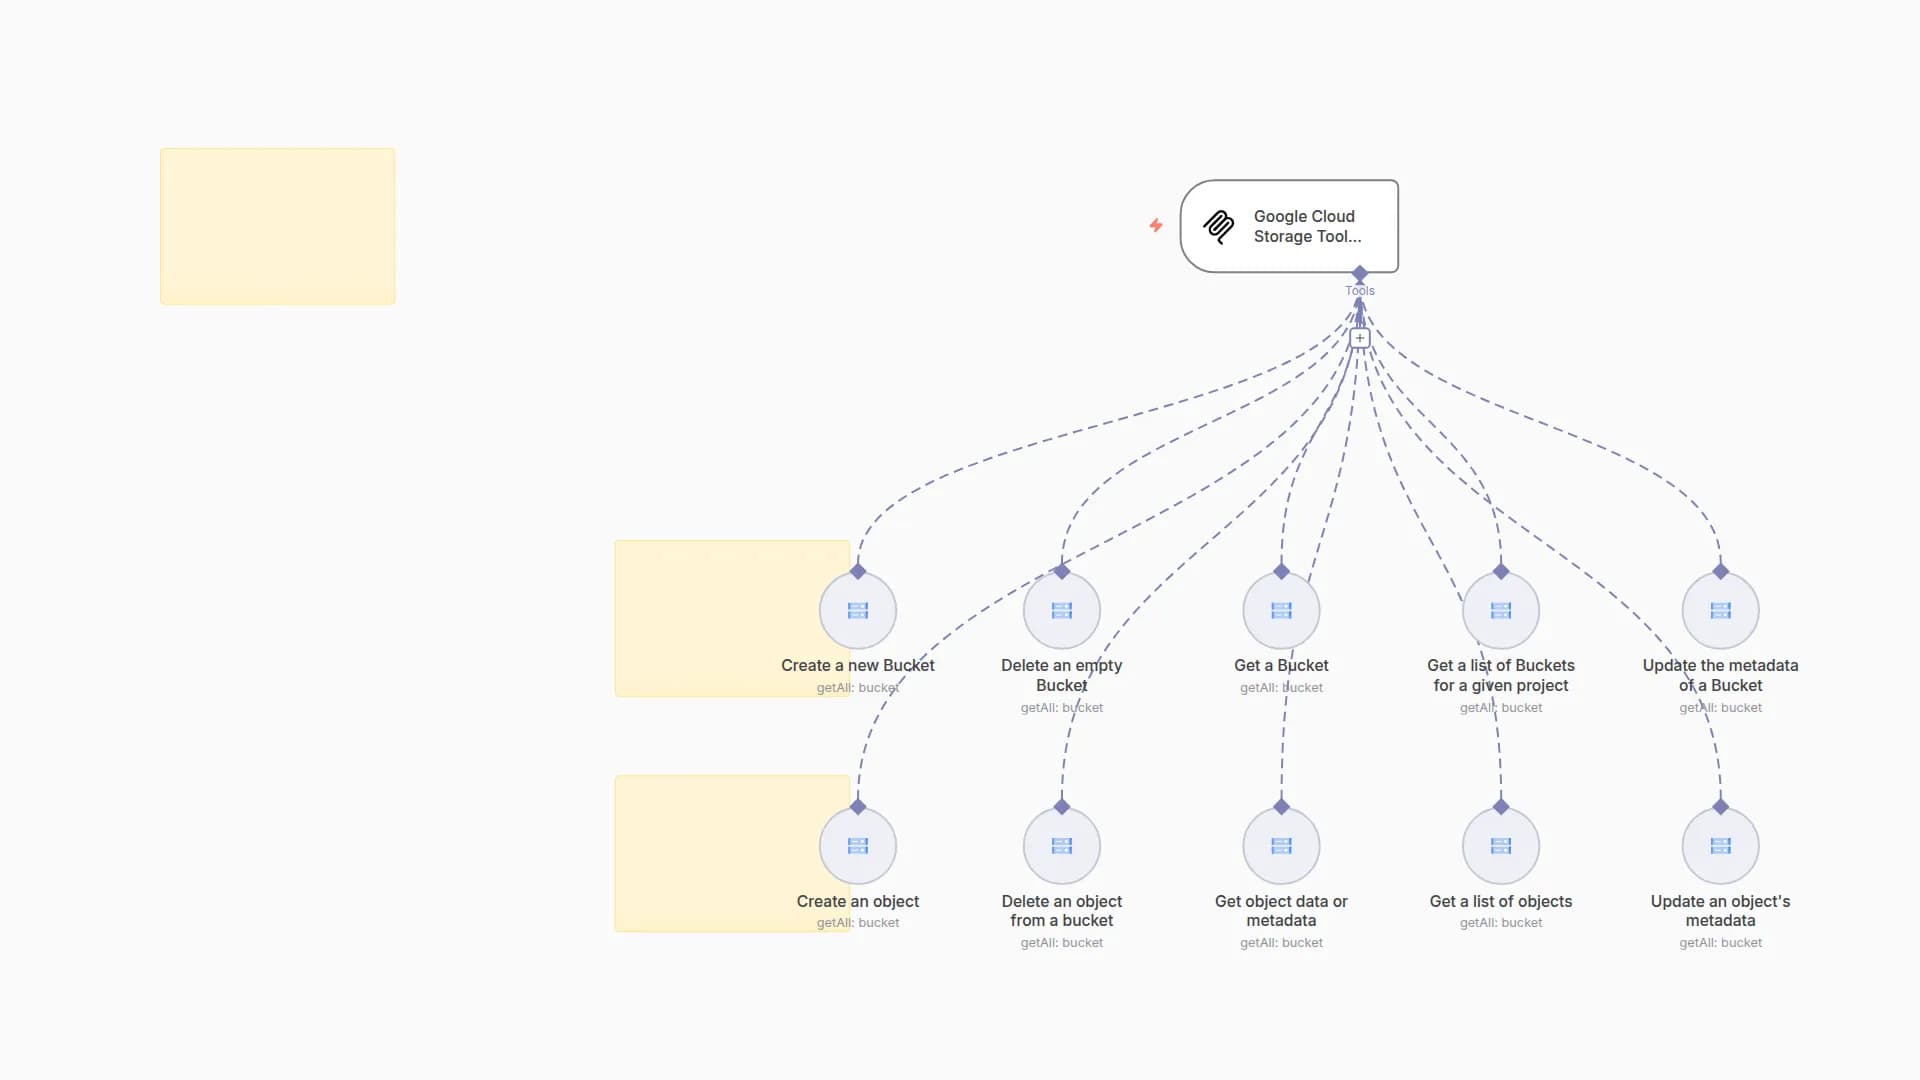Select the 'Get a list of Buckets' icon
The image size is (1920, 1080).
[x=1500, y=610]
